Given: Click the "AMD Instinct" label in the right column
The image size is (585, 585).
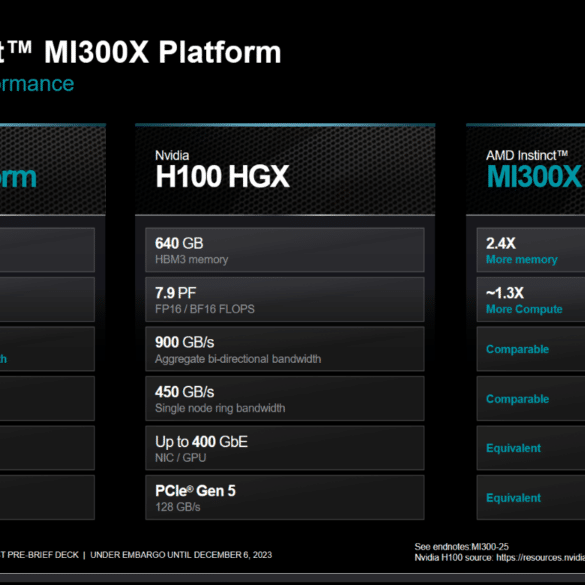Looking at the screenshot, I should click(527, 155).
